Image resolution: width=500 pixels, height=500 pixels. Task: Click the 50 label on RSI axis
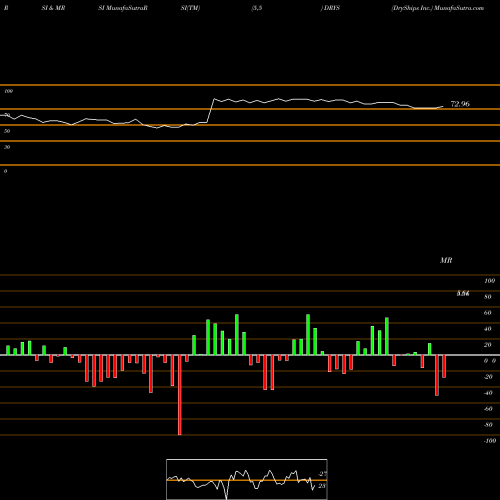coord(7,131)
